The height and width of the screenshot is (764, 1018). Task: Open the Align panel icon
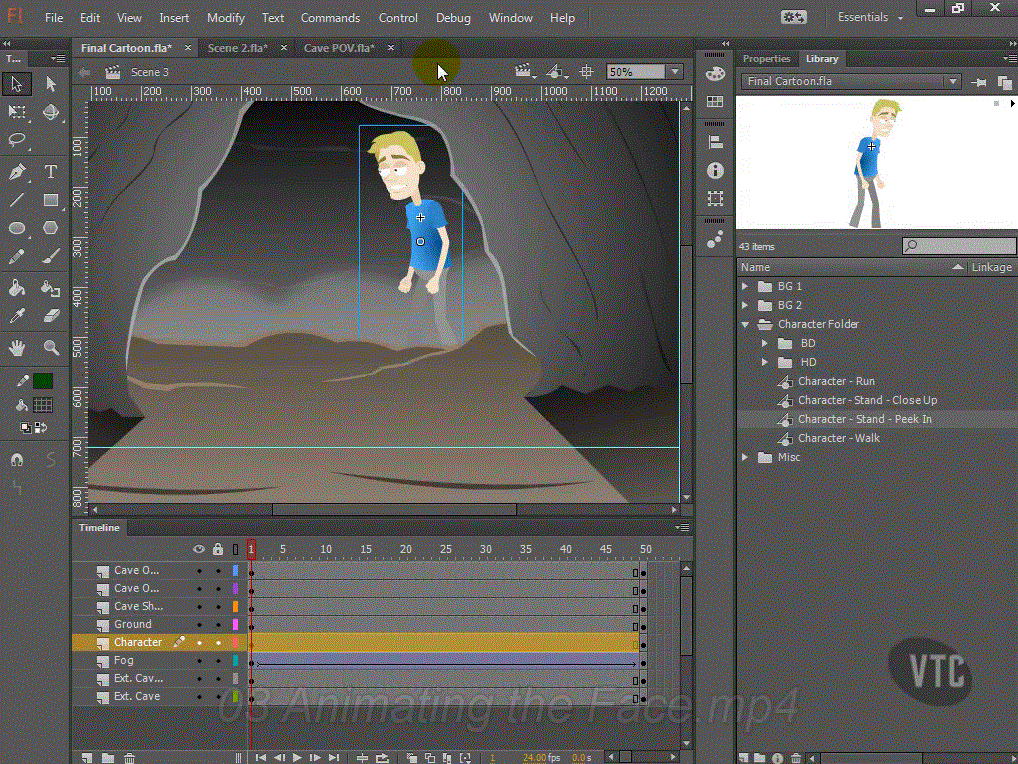715,142
